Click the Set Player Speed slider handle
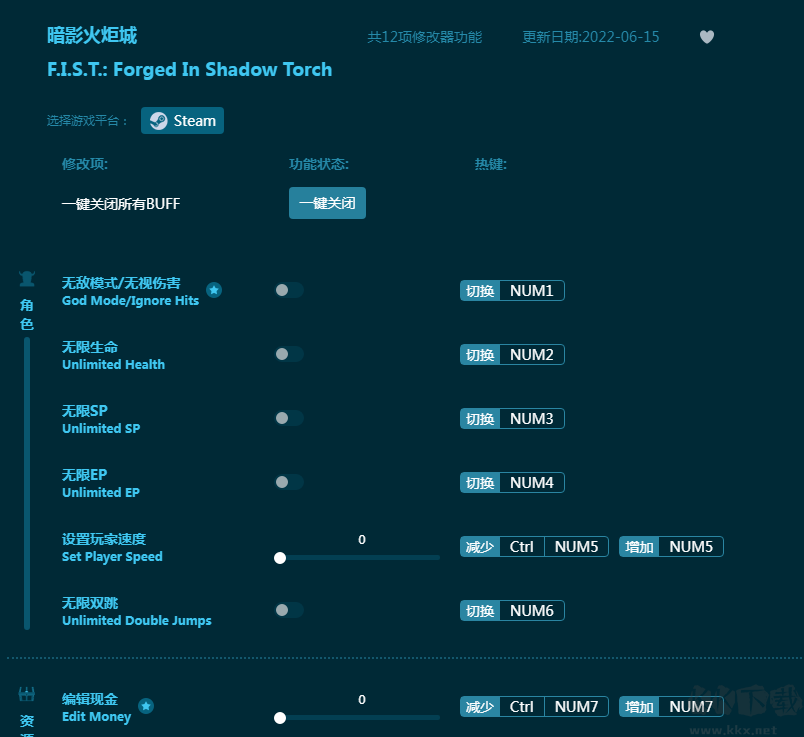Viewport: 804px width, 737px height. pyautogui.click(x=280, y=558)
